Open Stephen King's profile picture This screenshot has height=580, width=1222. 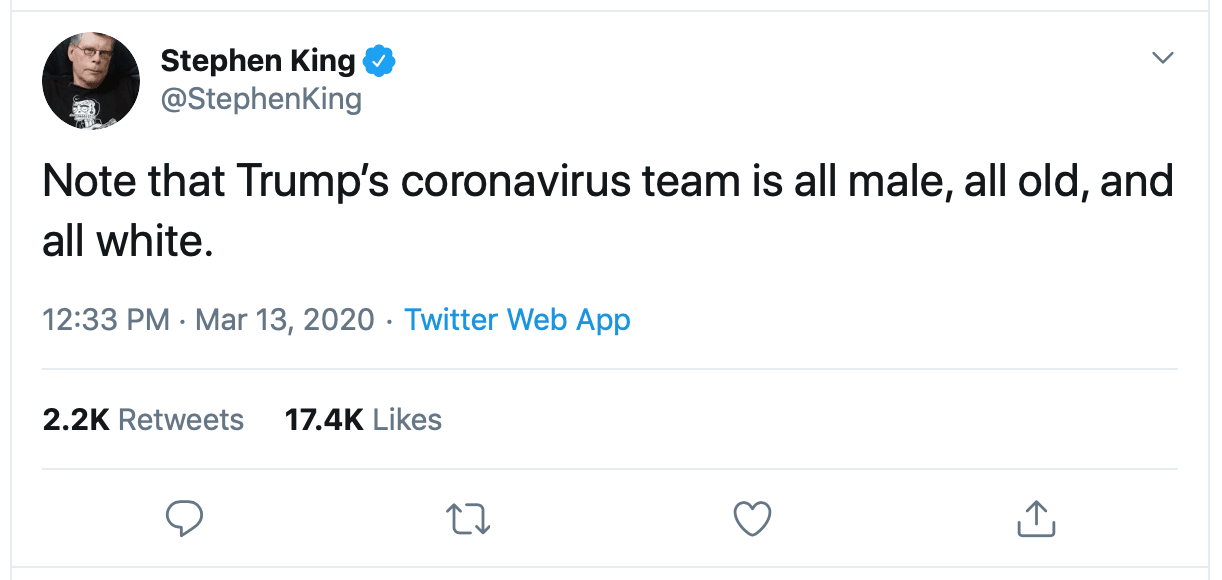90,80
